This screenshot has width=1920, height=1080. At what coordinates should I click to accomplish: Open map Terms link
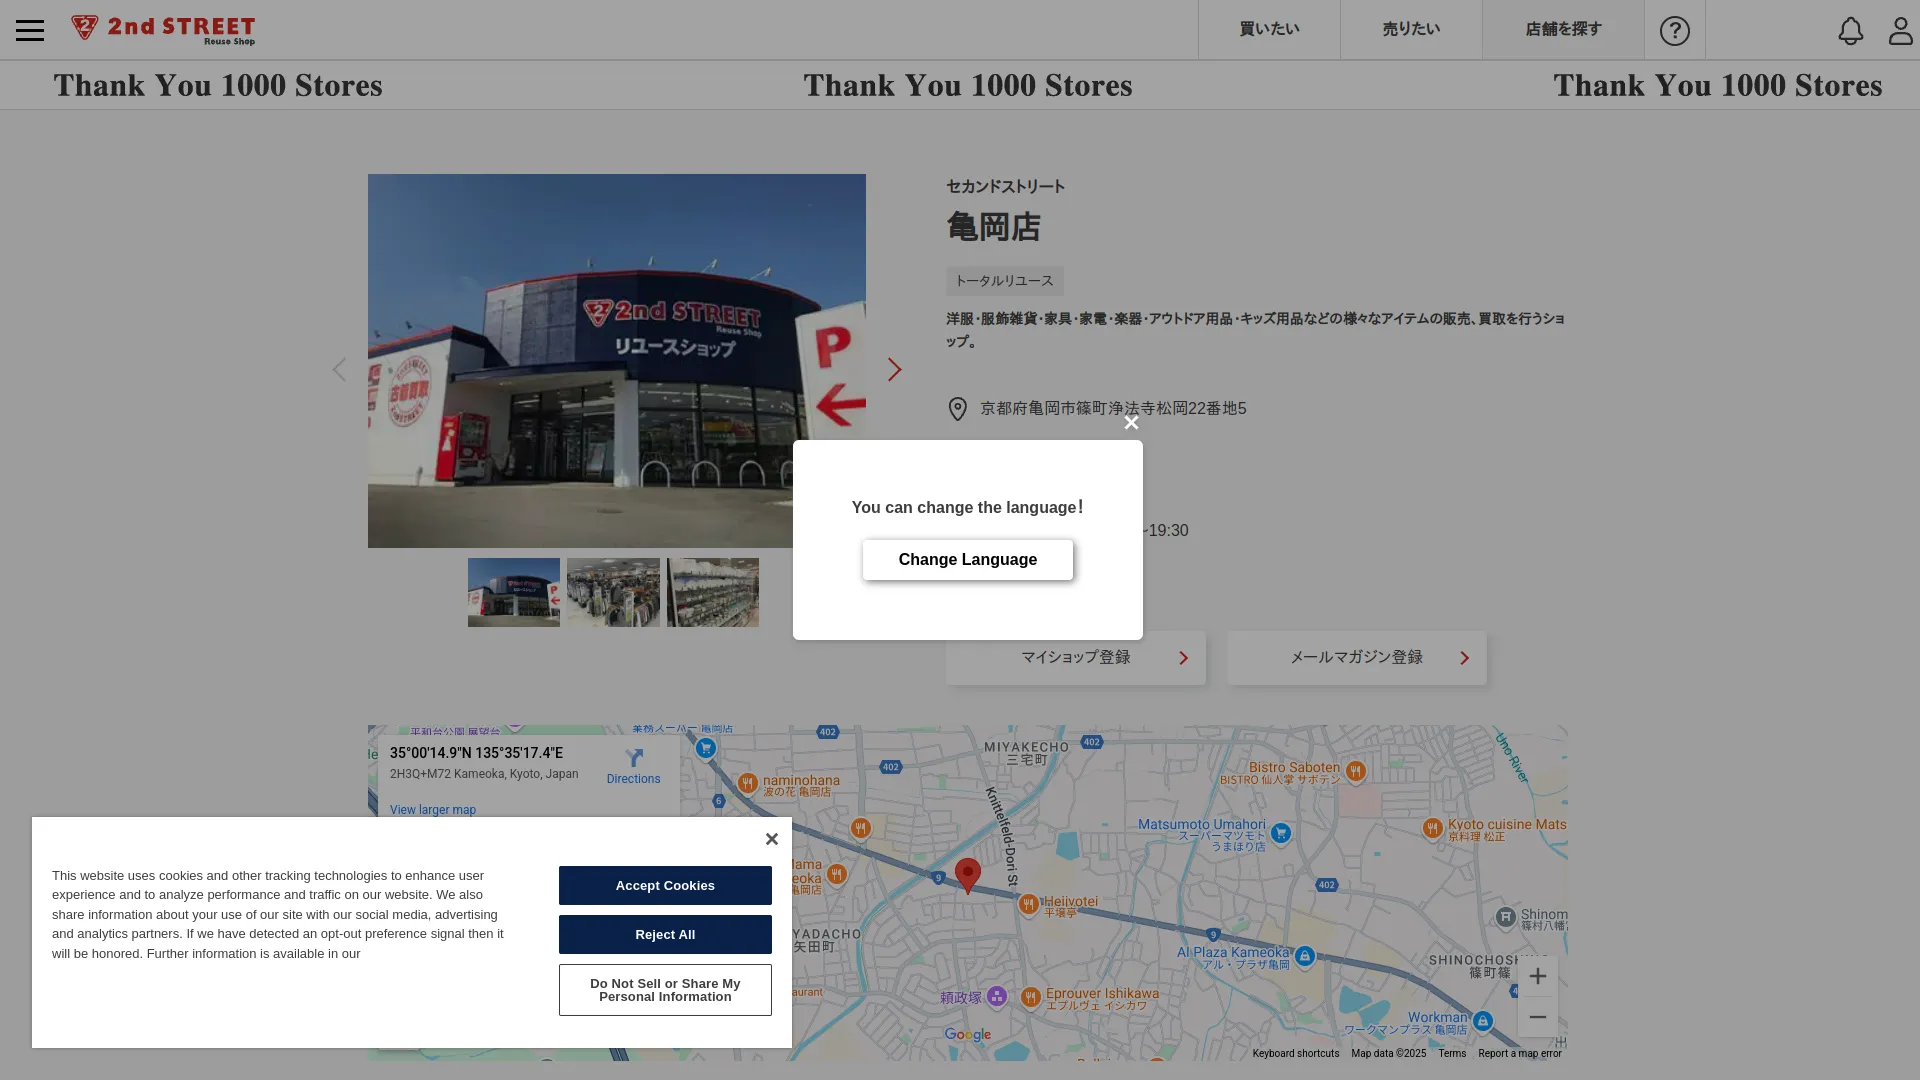click(1452, 1053)
